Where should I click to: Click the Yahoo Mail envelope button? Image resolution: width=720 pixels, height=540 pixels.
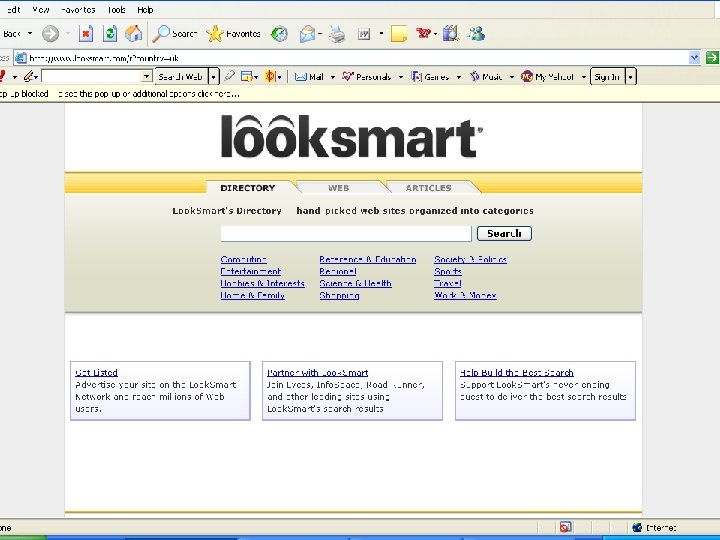click(x=309, y=77)
